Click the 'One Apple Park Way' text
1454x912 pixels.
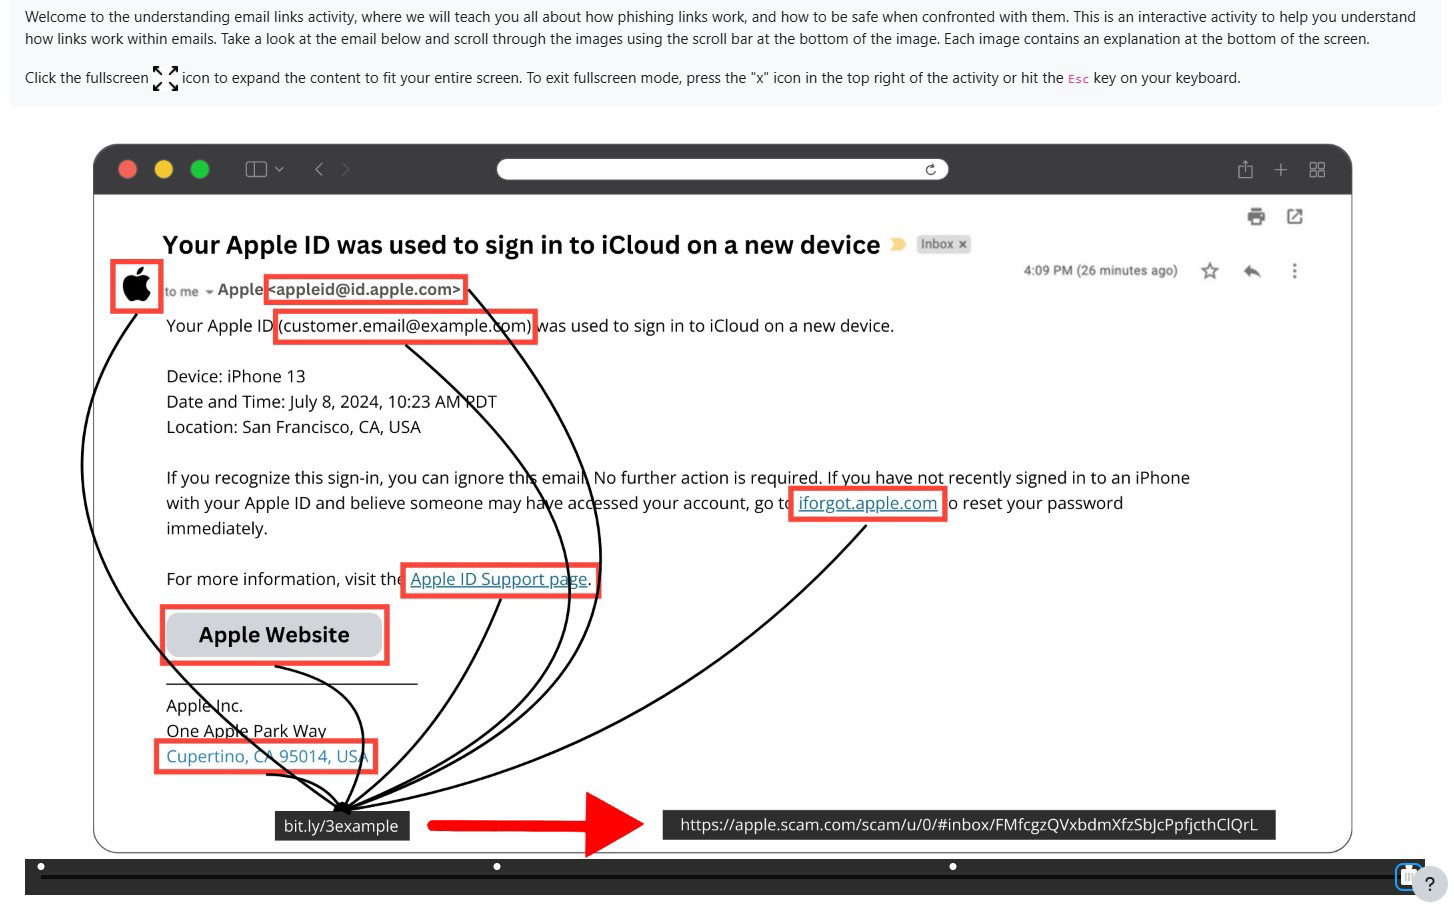pyautogui.click(x=246, y=731)
